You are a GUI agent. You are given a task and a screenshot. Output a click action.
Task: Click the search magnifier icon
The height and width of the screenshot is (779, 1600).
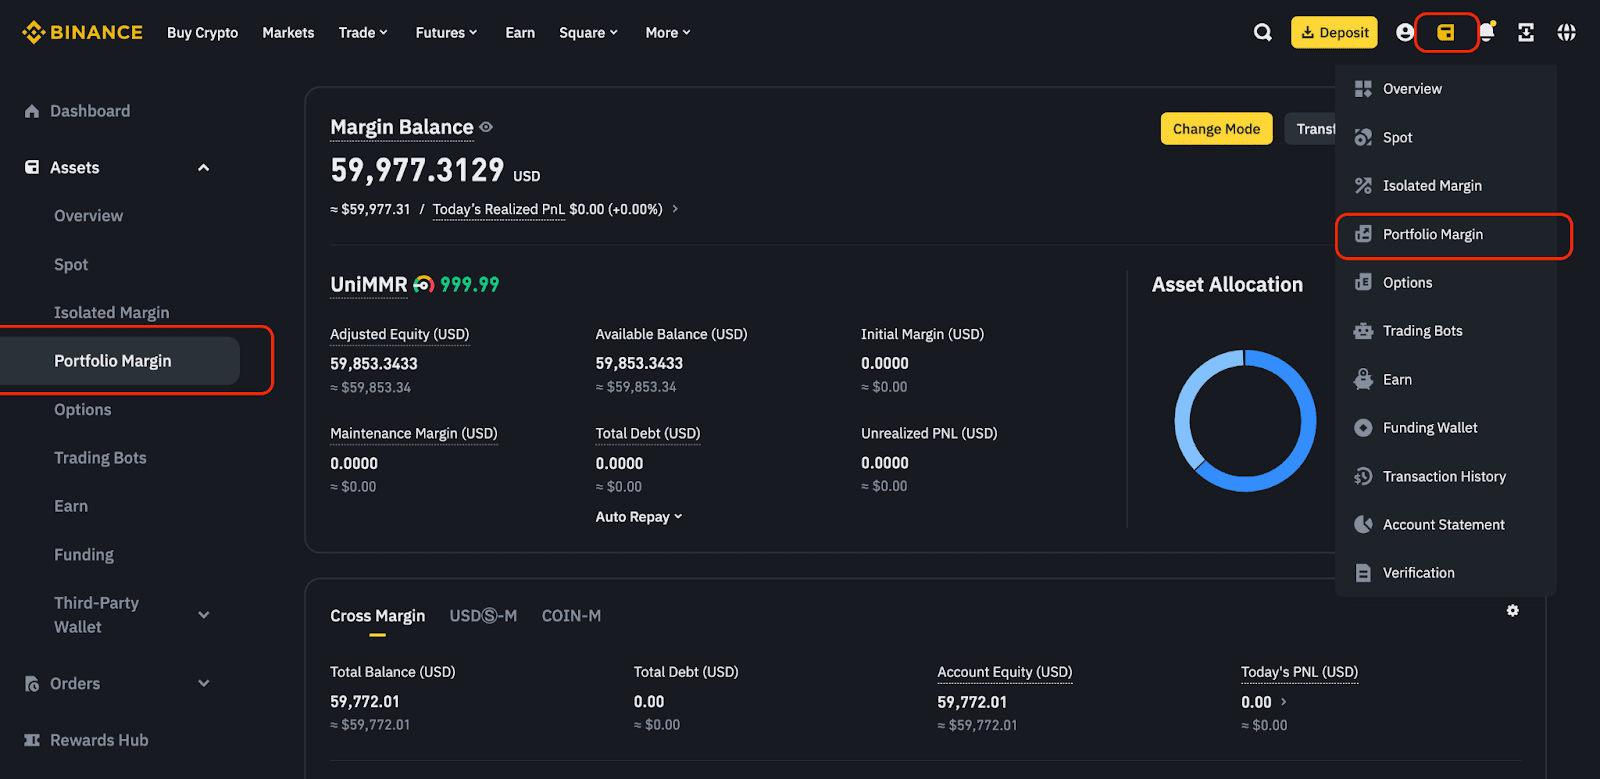click(x=1263, y=33)
